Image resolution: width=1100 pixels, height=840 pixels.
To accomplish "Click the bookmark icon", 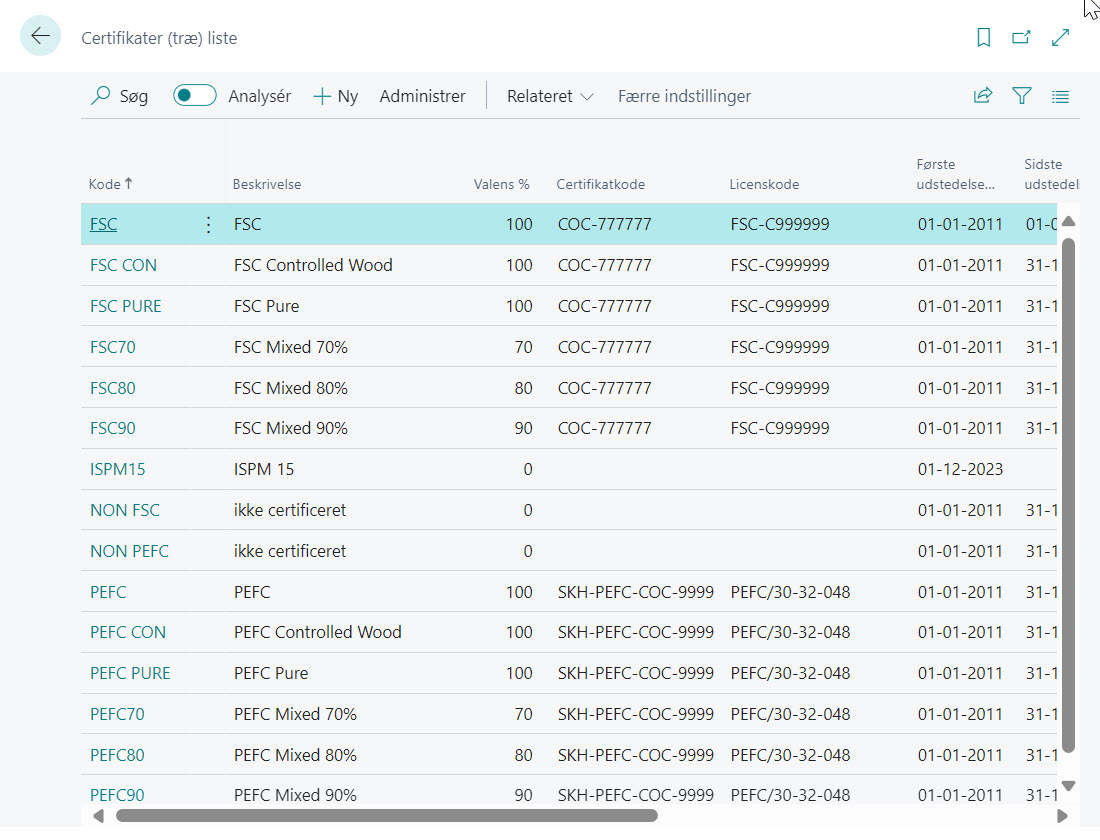I will coord(984,37).
